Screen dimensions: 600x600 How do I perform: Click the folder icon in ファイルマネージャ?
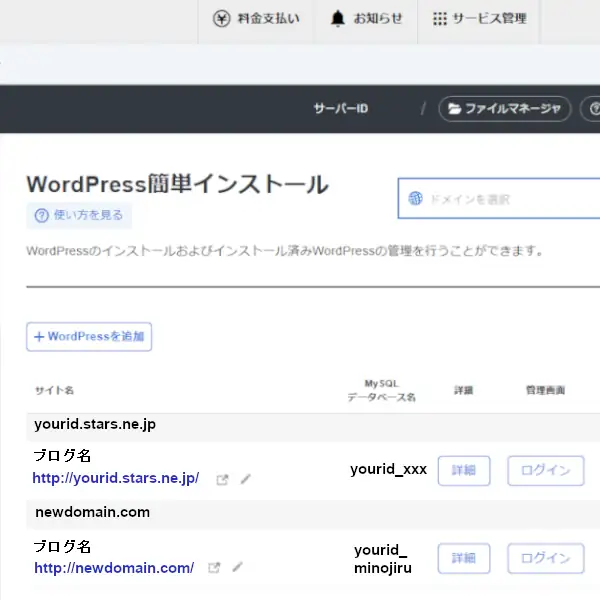(455, 109)
